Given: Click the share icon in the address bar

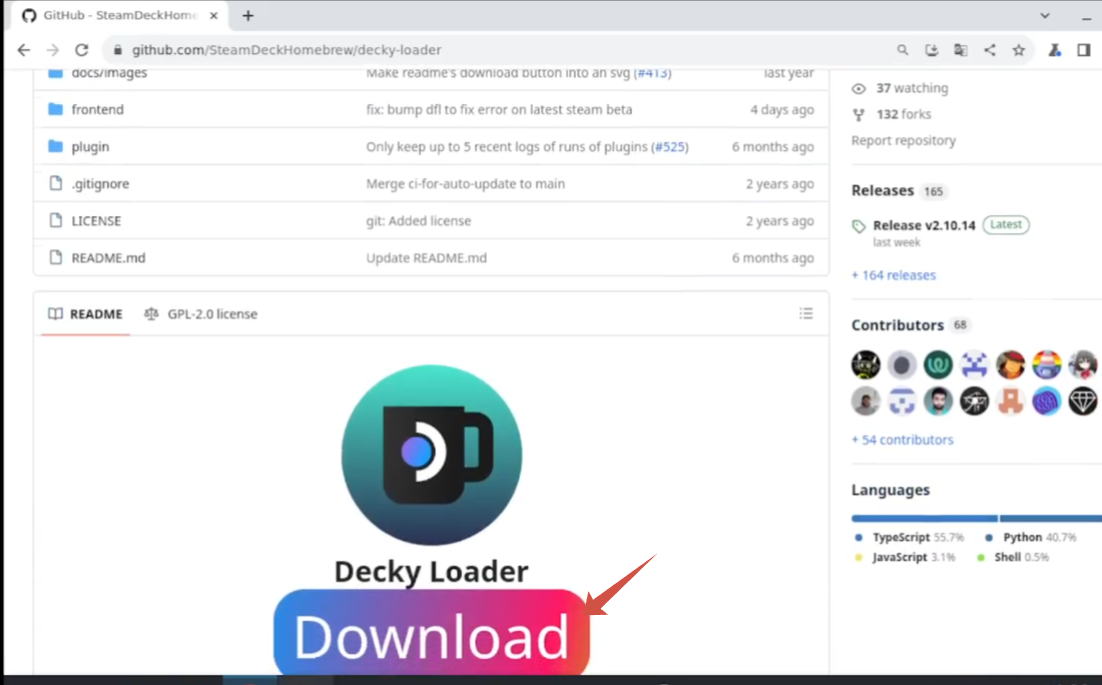Looking at the screenshot, I should tap(989, 49).
